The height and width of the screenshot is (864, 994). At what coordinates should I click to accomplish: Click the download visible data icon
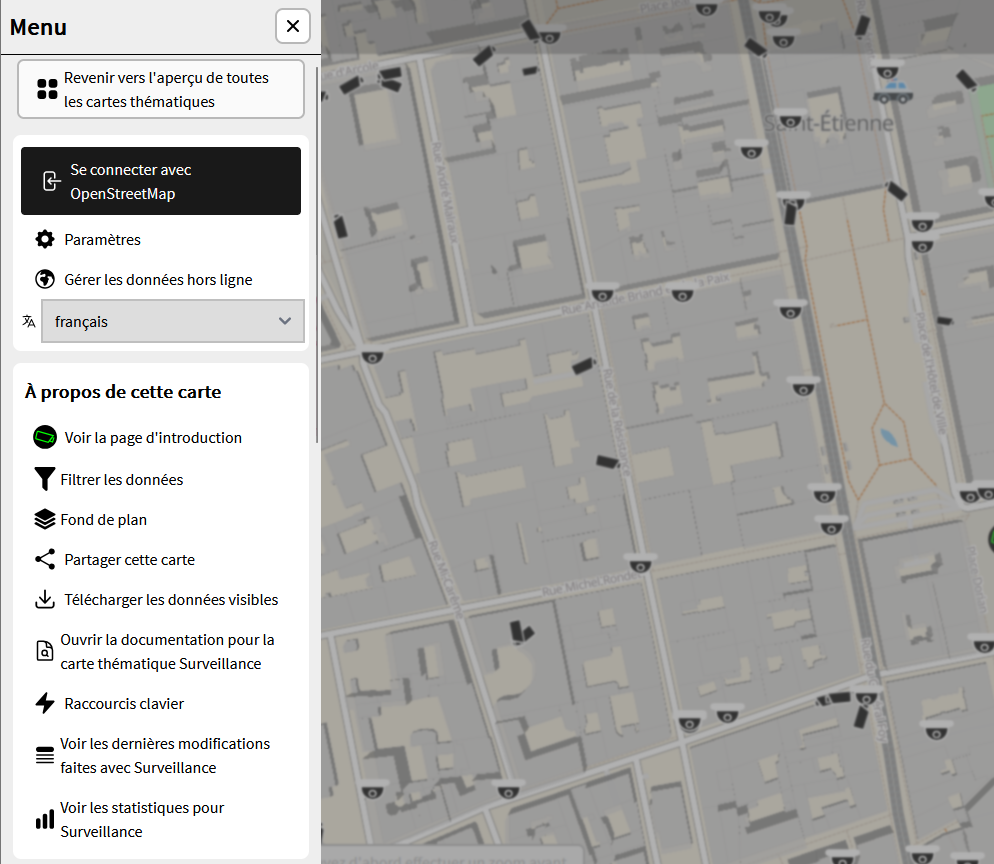45,600
